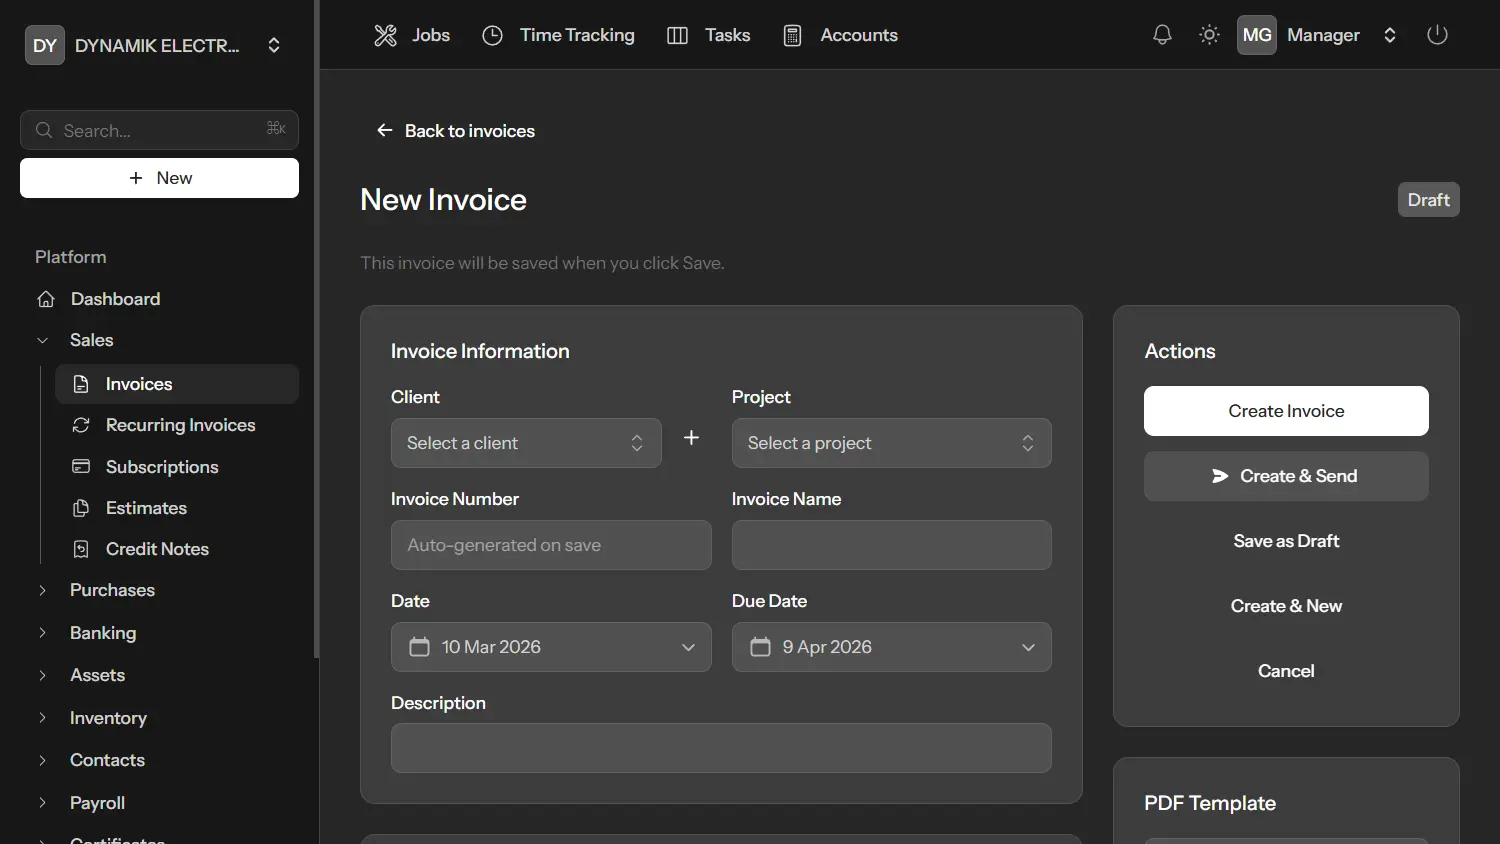Screen dimensions: 1500x844
Task: Click Save as Draft
Action: click(x=1286, y=541)
